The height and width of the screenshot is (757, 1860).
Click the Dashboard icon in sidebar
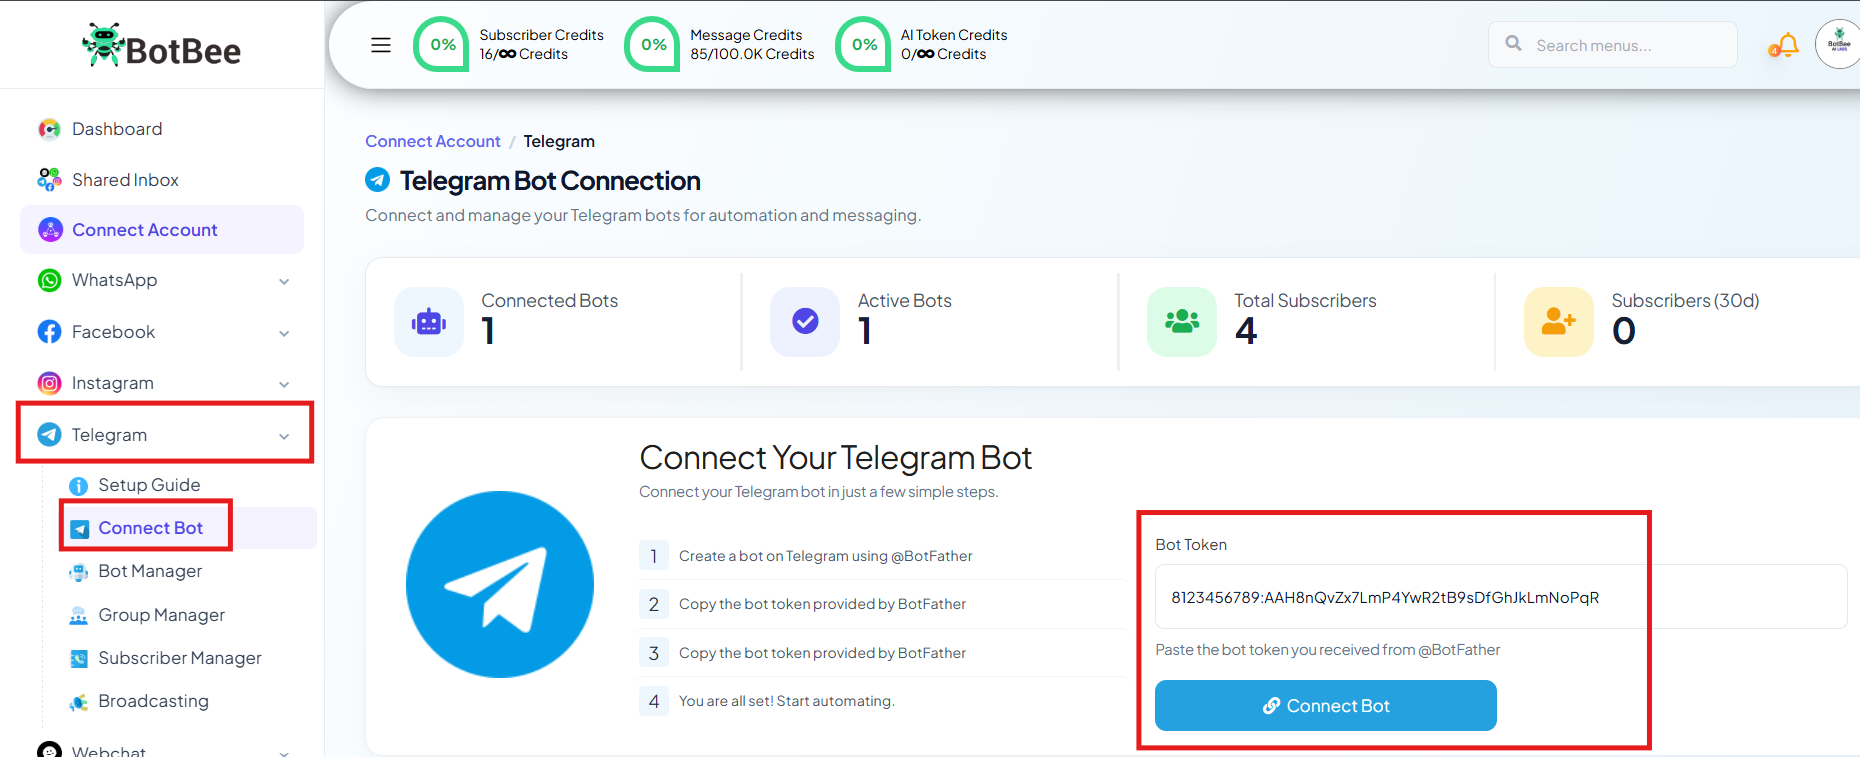point(49,129)
